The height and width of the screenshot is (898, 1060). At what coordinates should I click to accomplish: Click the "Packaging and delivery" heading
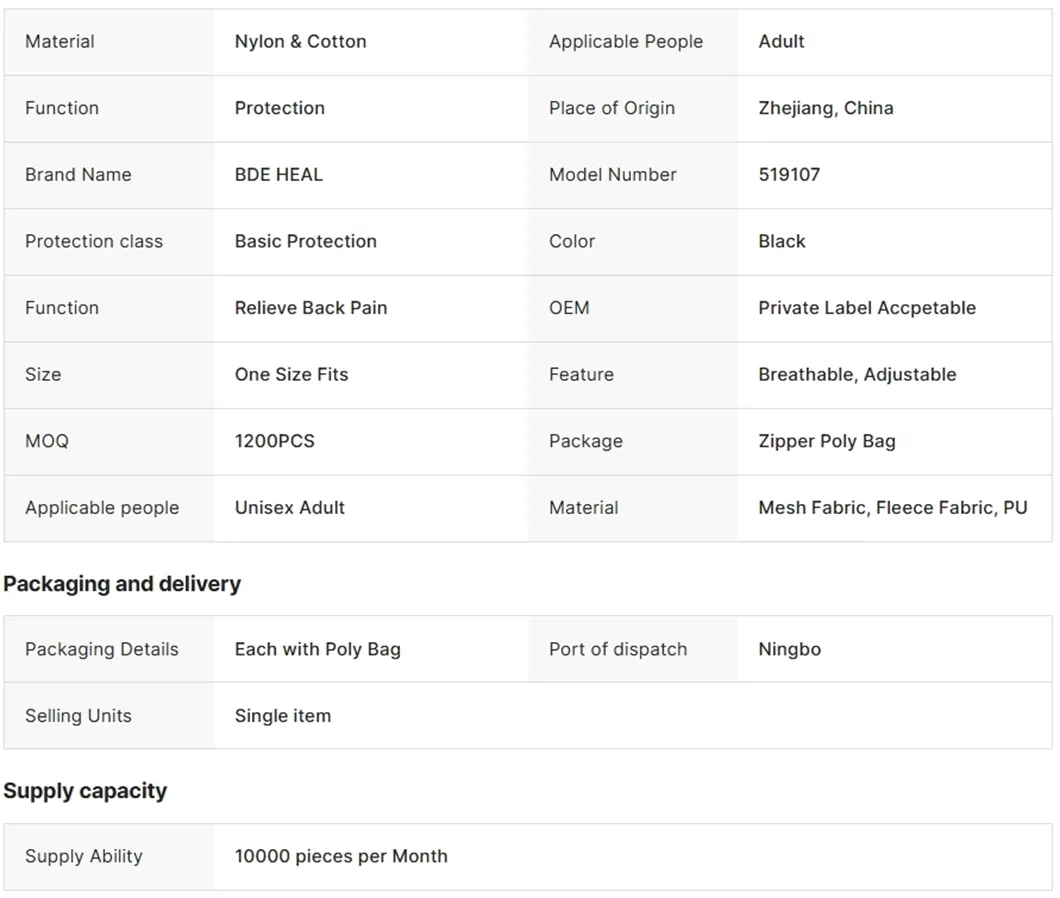point(122,584)
